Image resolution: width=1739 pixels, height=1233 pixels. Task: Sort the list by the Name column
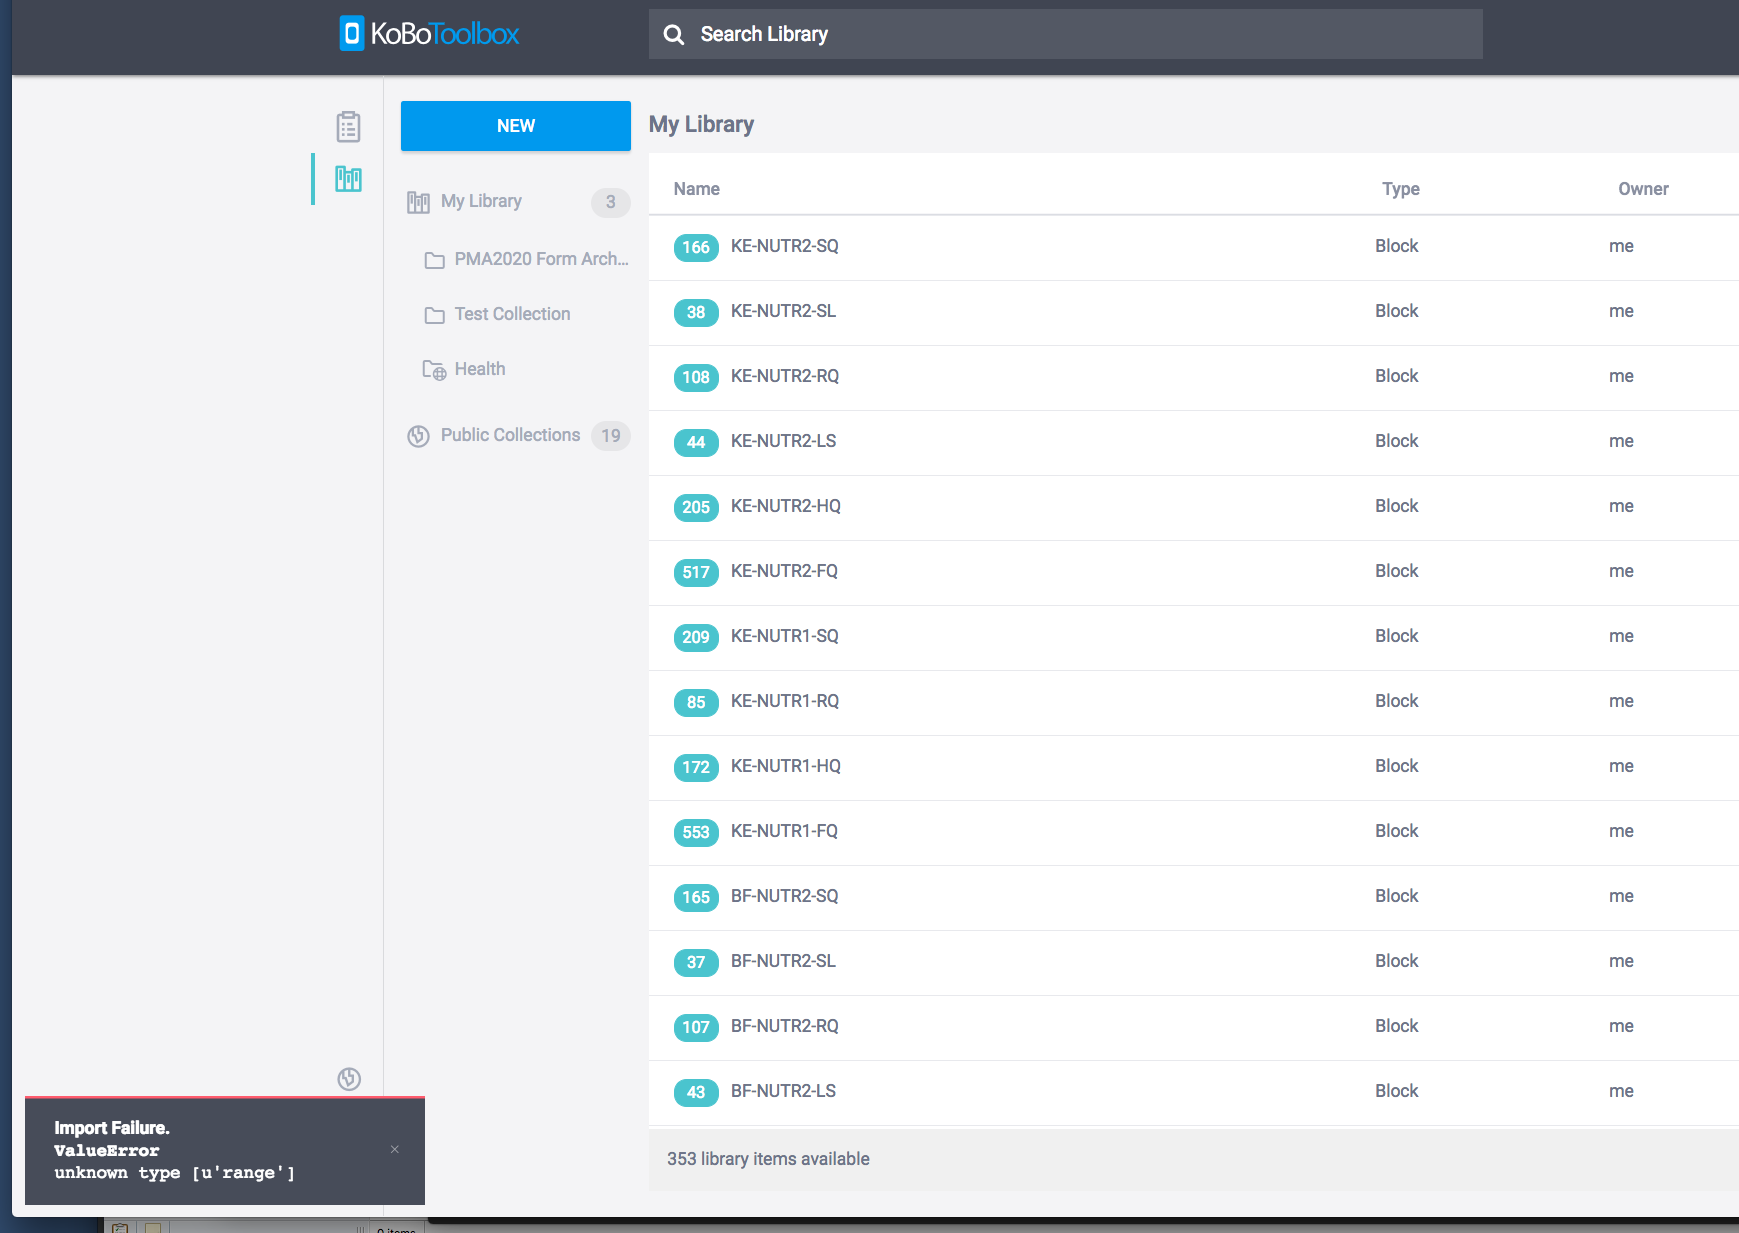pyautogui.click(x=696, y=188)
